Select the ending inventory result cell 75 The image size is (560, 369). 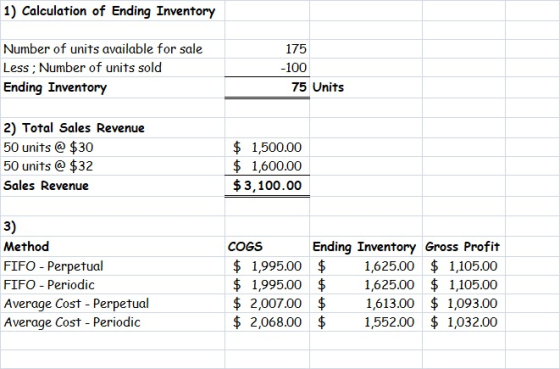(x=267, y=87)
